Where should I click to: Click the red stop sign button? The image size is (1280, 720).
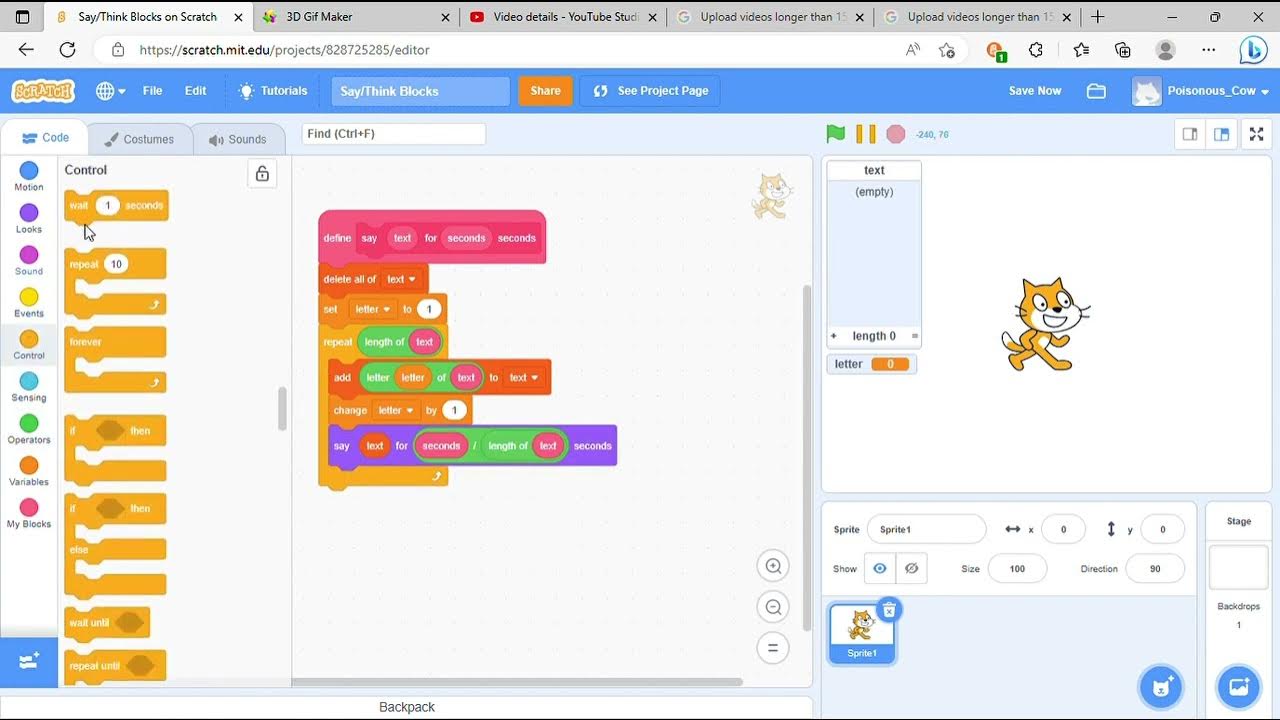[x=896, y=134]
